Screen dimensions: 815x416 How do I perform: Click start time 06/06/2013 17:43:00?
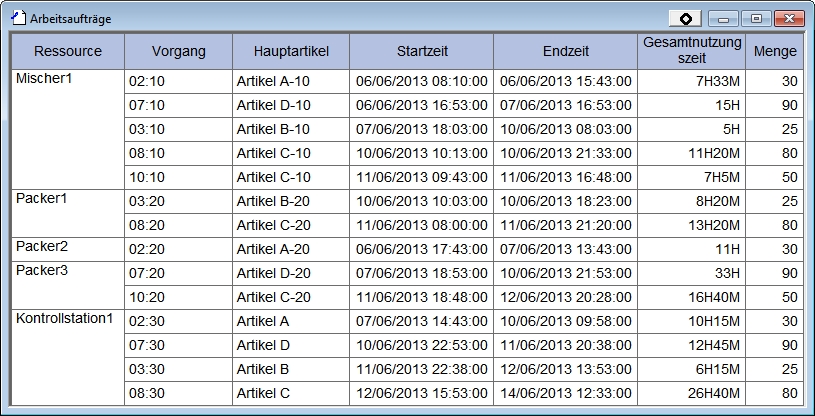click(421, 249)
